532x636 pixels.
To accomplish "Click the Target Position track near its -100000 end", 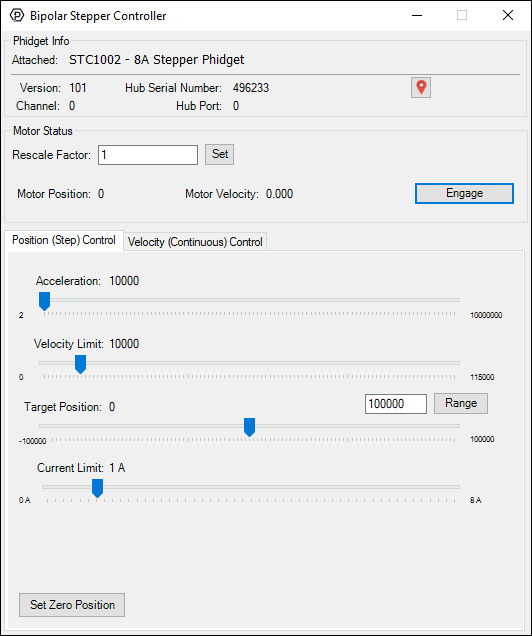I will pyautogui.click(x=47, y=426).
